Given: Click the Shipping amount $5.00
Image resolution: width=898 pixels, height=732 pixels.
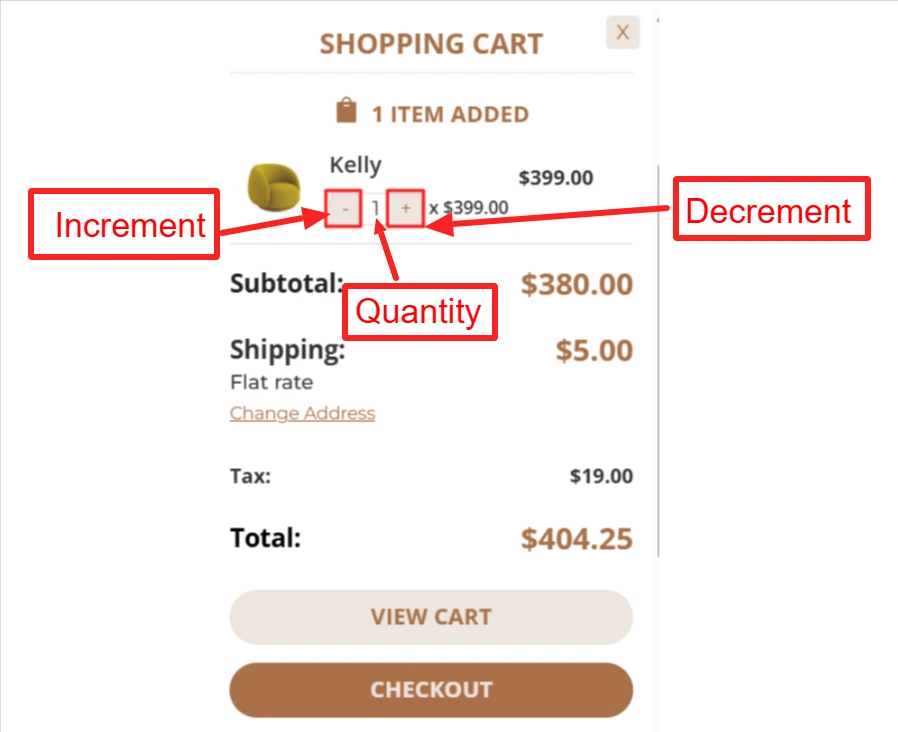Looking at the screenshot, I should click(594, 350).
